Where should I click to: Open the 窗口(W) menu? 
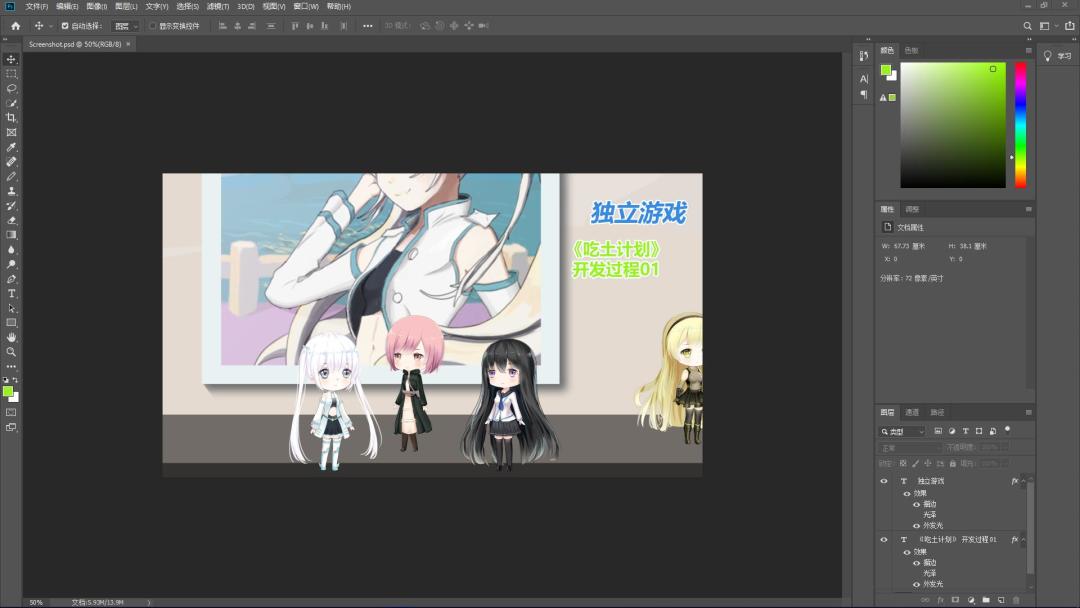pyautogui.click(x=306, y=6)
